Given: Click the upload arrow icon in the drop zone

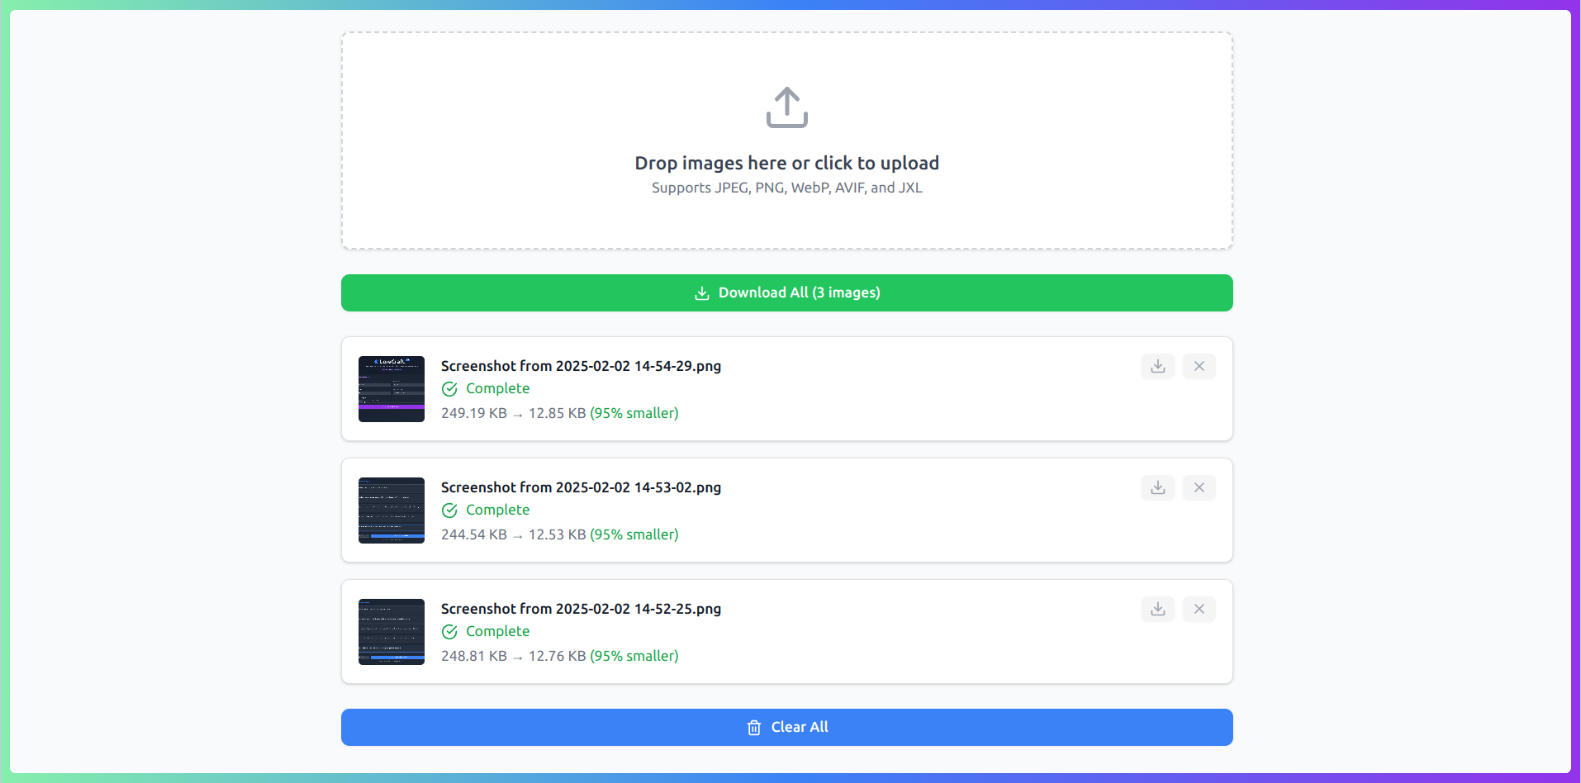Looking at the screenshot, I should coord(787,107).
